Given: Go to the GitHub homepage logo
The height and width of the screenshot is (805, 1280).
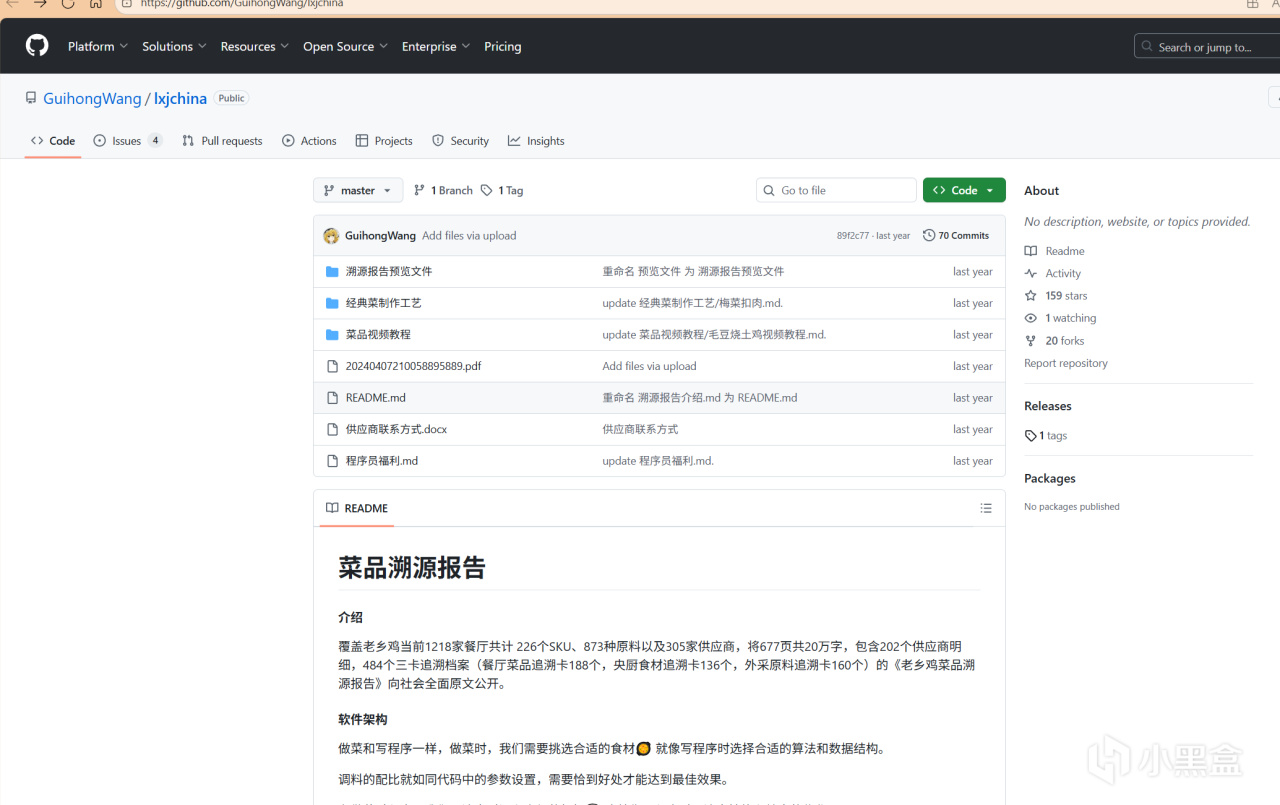Looking at the screenshot, I should click(x=37, y=46).
